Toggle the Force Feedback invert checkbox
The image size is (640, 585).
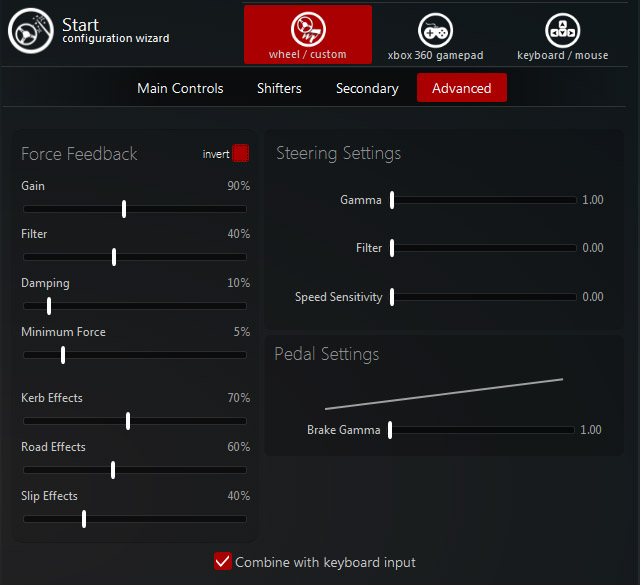tap(240, 153)
